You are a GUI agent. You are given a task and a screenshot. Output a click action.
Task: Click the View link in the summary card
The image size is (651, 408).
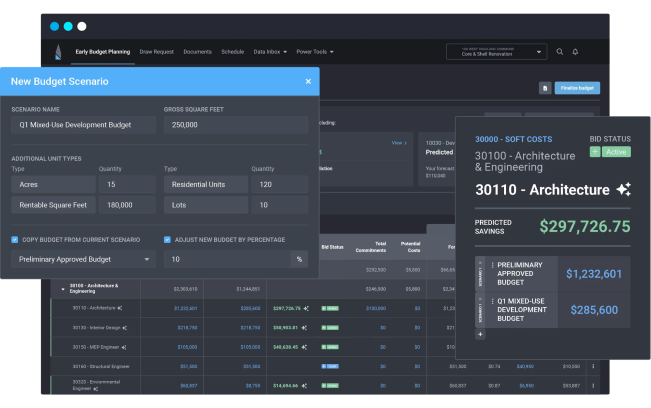click(x=398, y=143)
